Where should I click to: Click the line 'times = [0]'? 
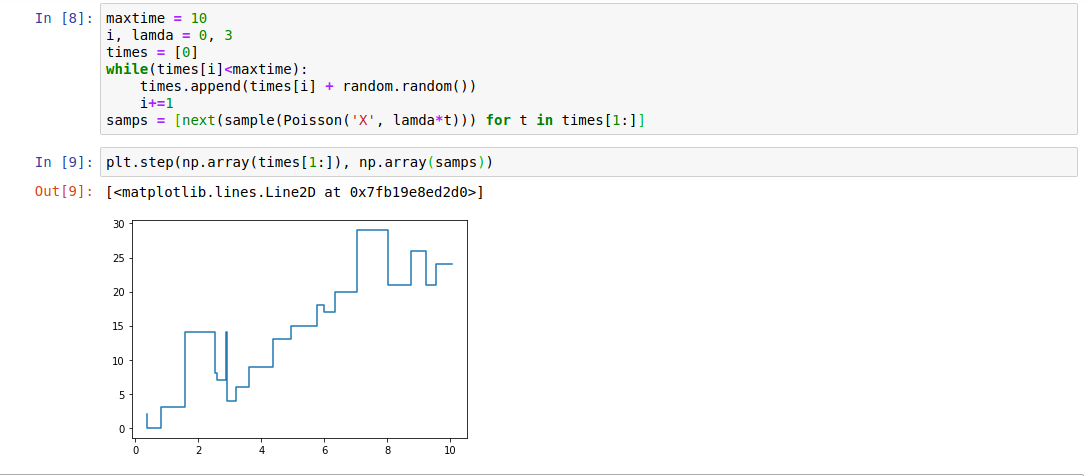pyautogui.click(x=152, y=52)
